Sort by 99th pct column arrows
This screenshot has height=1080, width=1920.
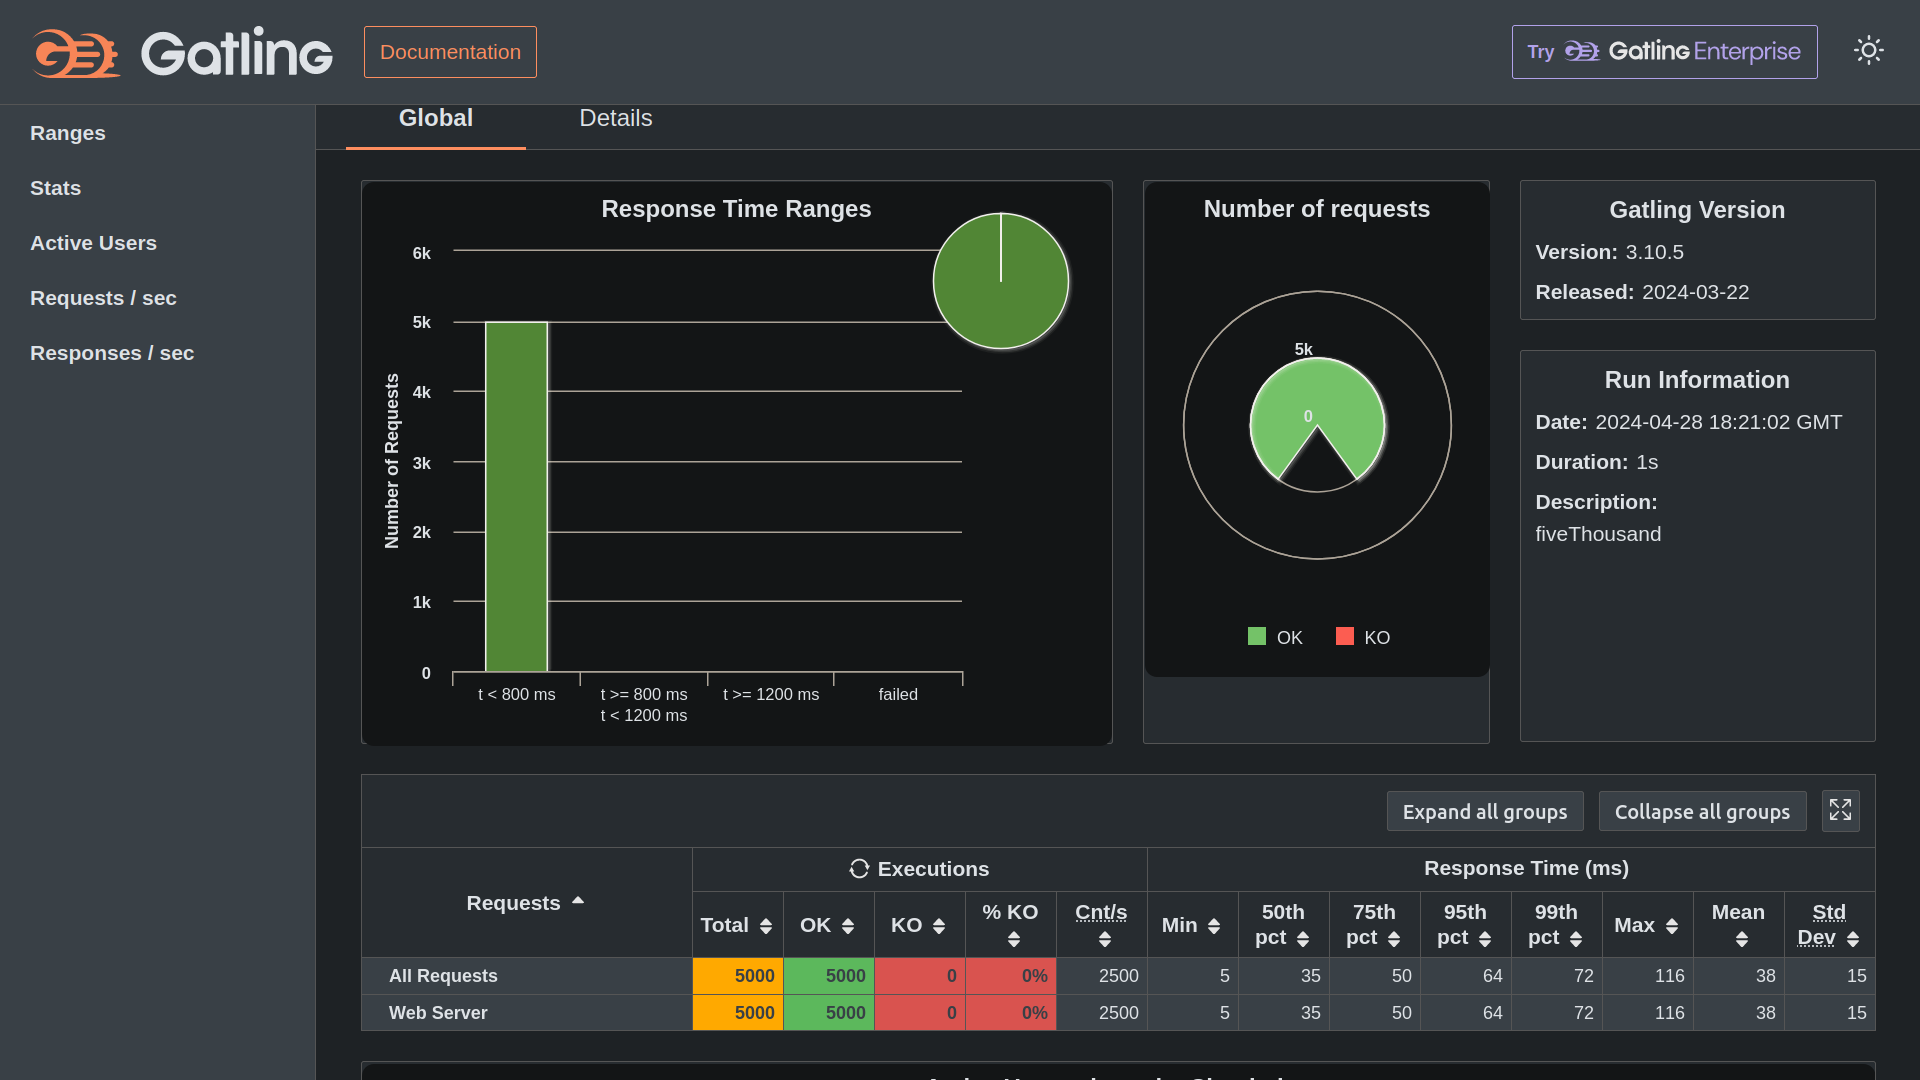tap(1576, 939)
